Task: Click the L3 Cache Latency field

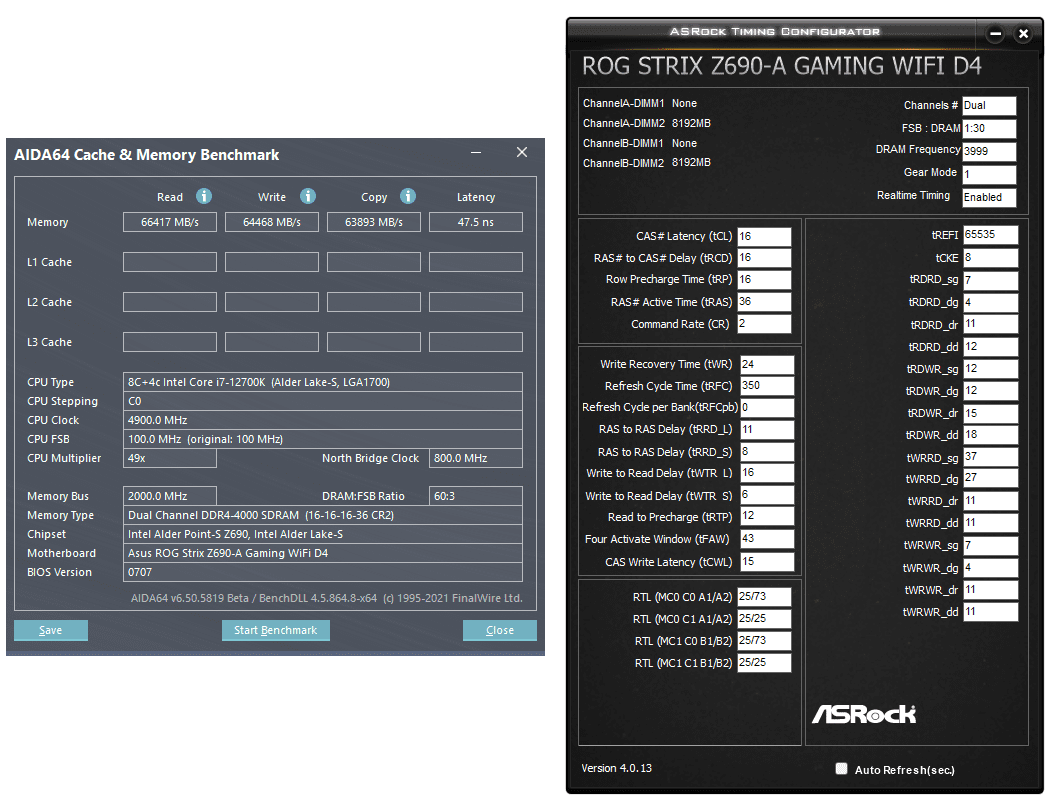Action: [x=476, y=342]
